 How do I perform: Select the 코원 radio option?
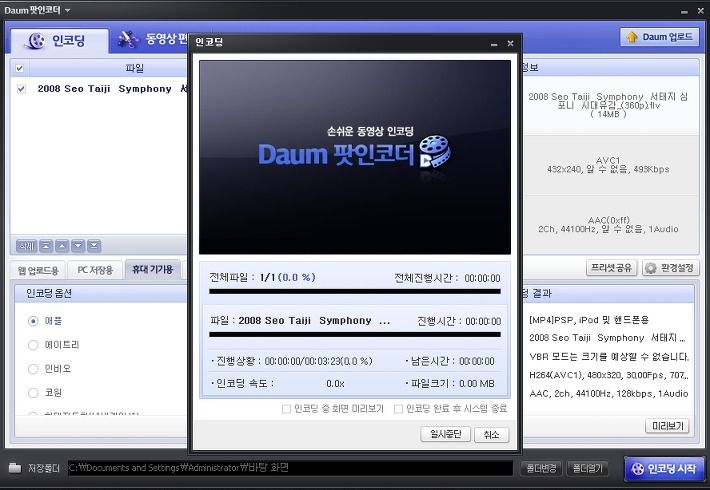click(33, 393)
